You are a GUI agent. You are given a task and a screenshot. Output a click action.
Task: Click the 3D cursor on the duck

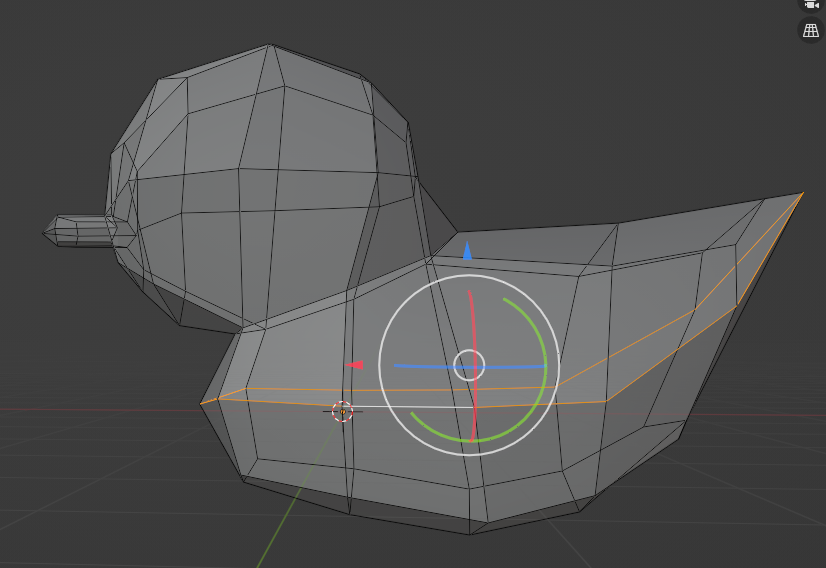click(x=342, y=411)
